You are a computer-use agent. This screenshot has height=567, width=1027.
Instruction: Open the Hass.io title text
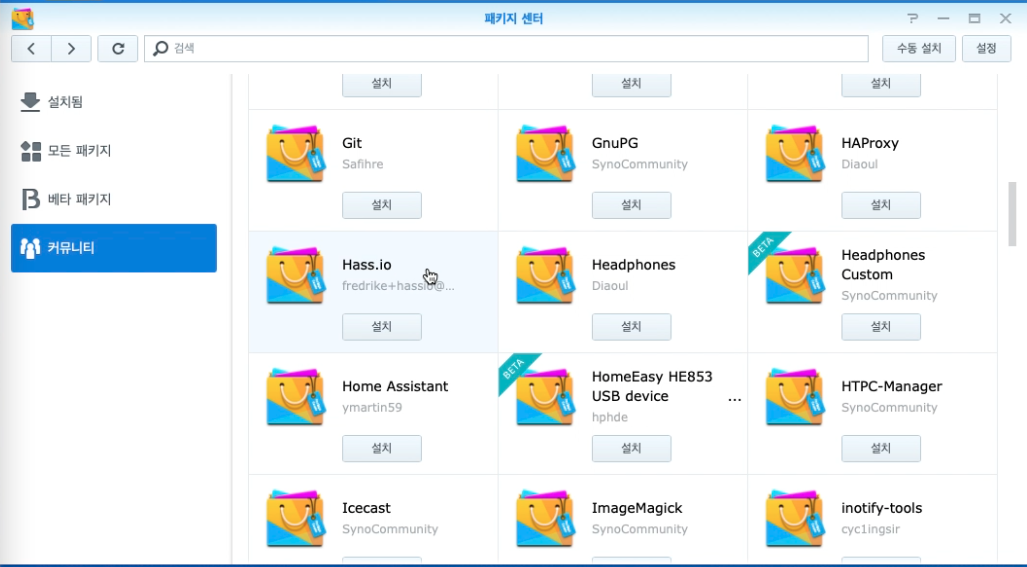(x=367, y=265)
